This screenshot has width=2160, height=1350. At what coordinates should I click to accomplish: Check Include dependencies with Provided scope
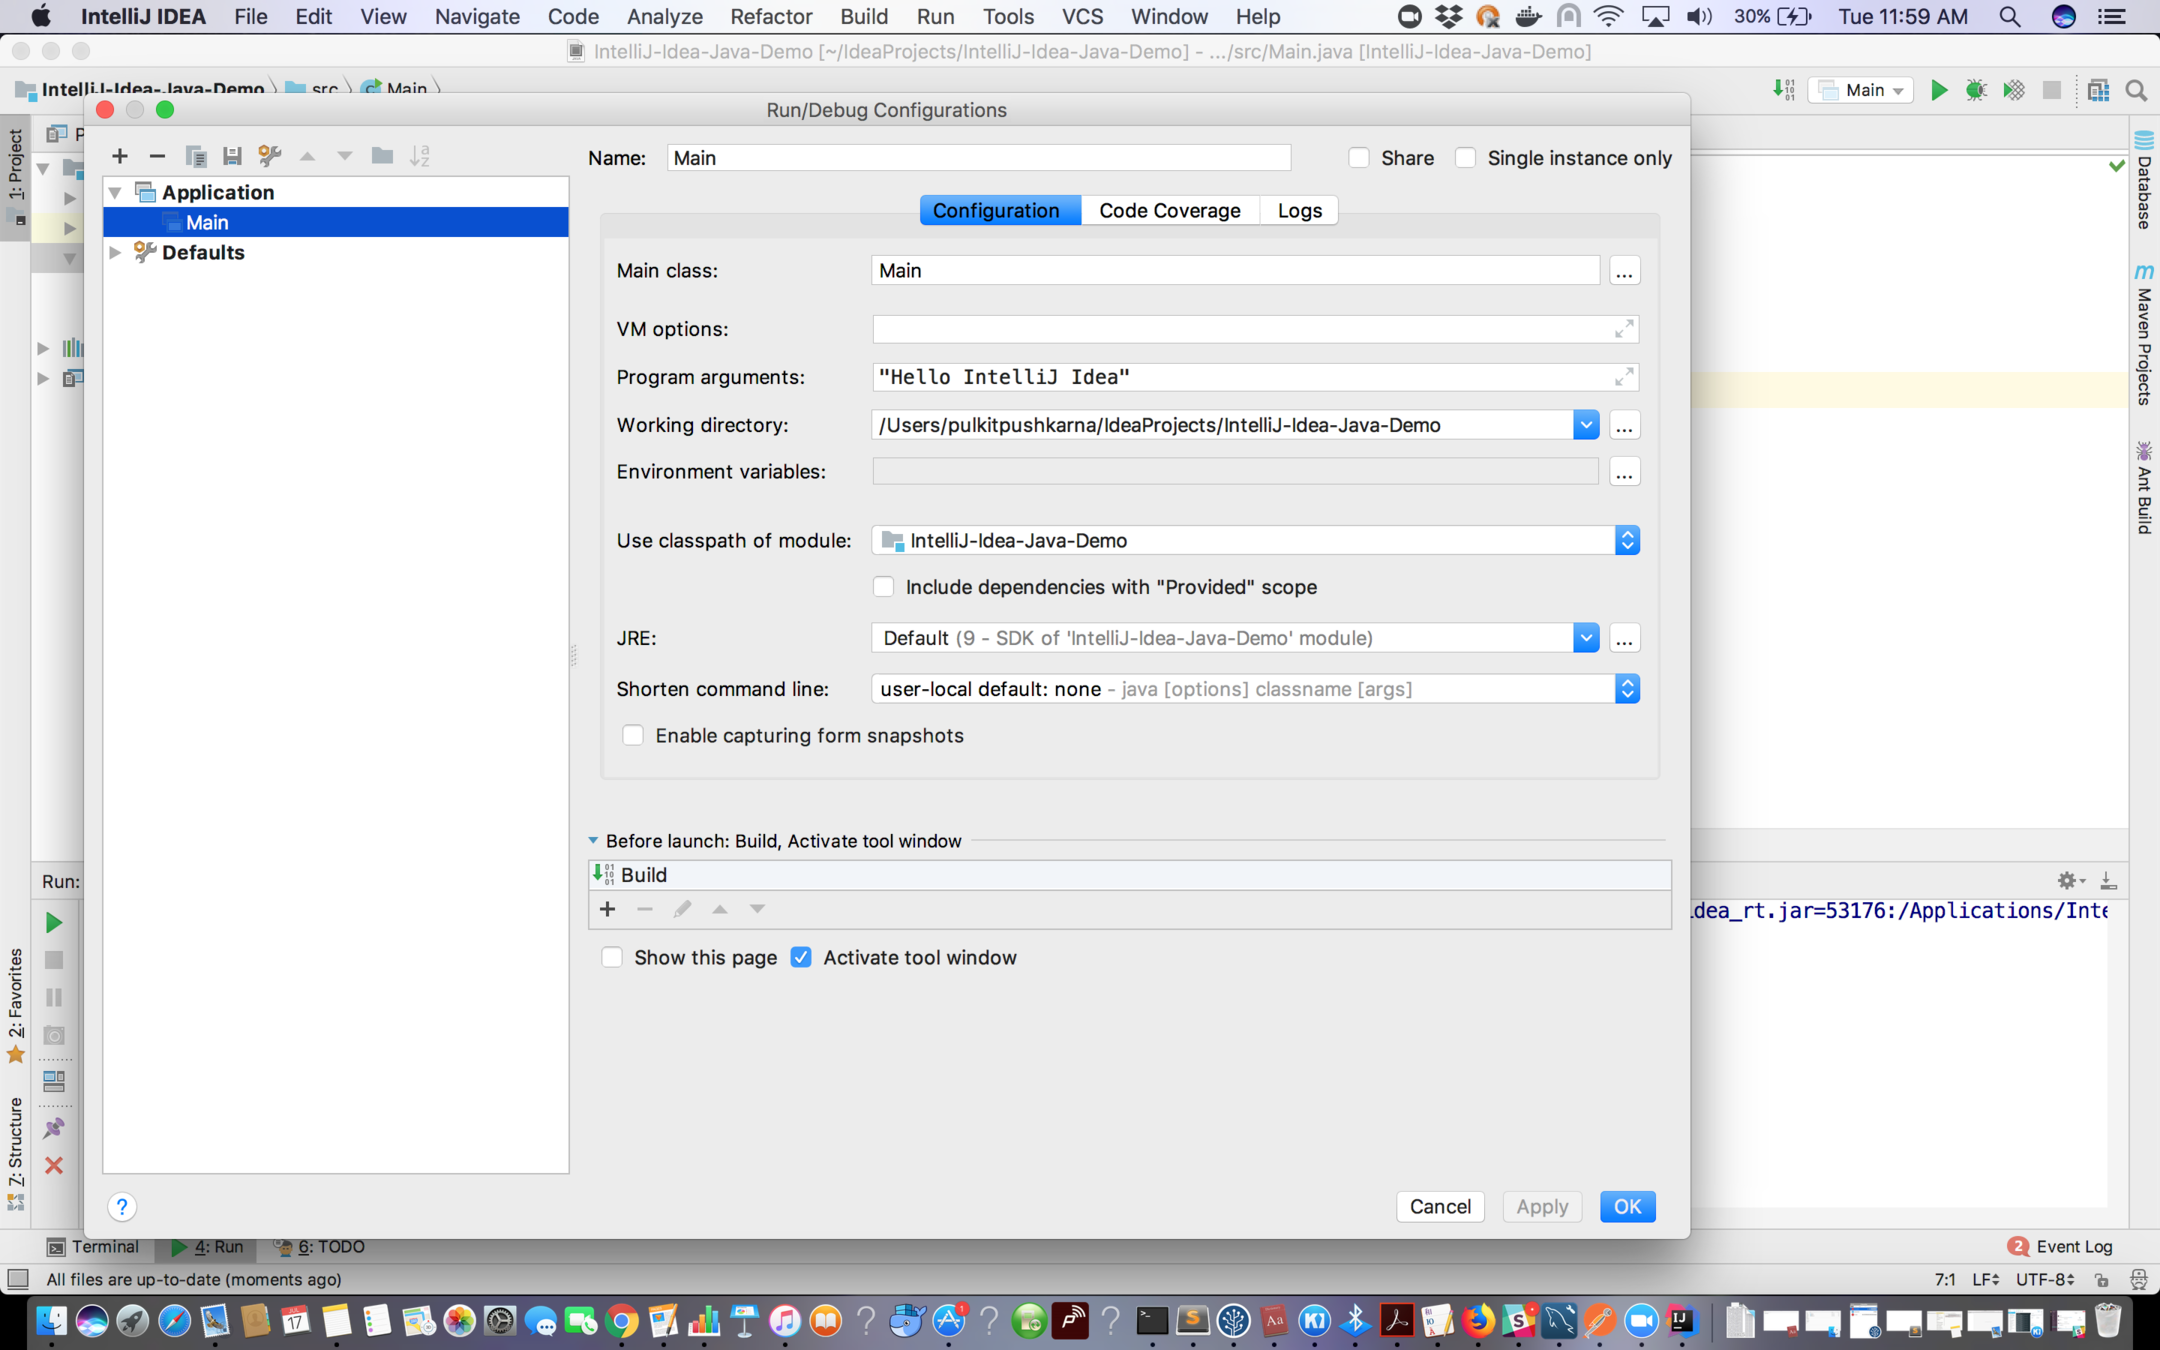883,587
